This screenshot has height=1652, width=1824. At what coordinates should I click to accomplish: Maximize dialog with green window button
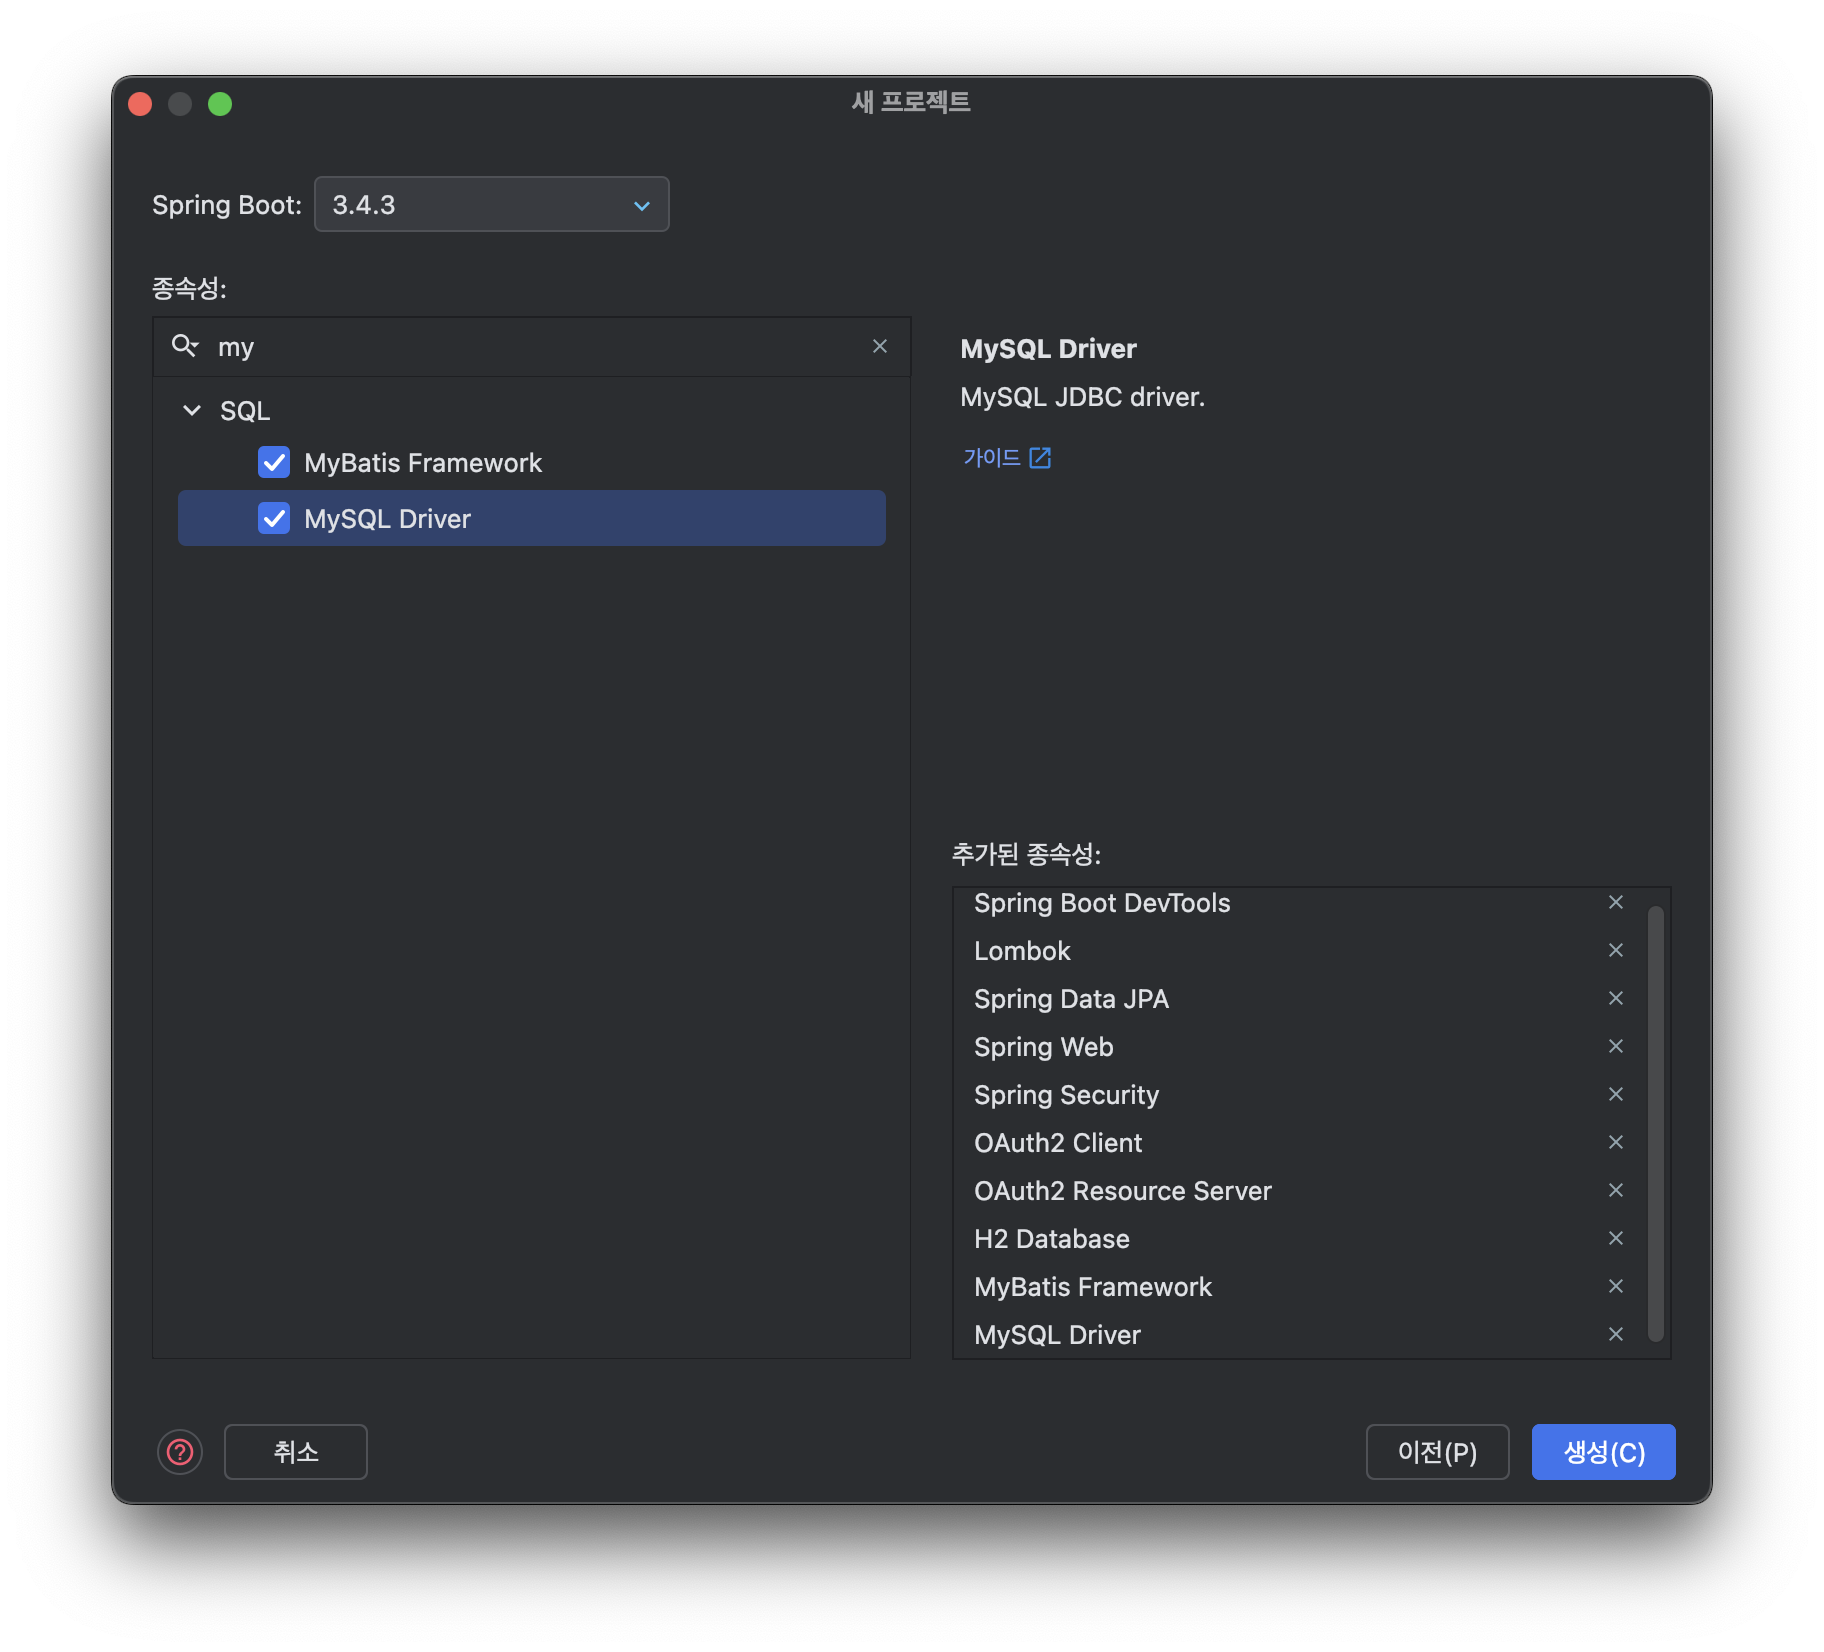pyautogui.click(x=220, y=104)
